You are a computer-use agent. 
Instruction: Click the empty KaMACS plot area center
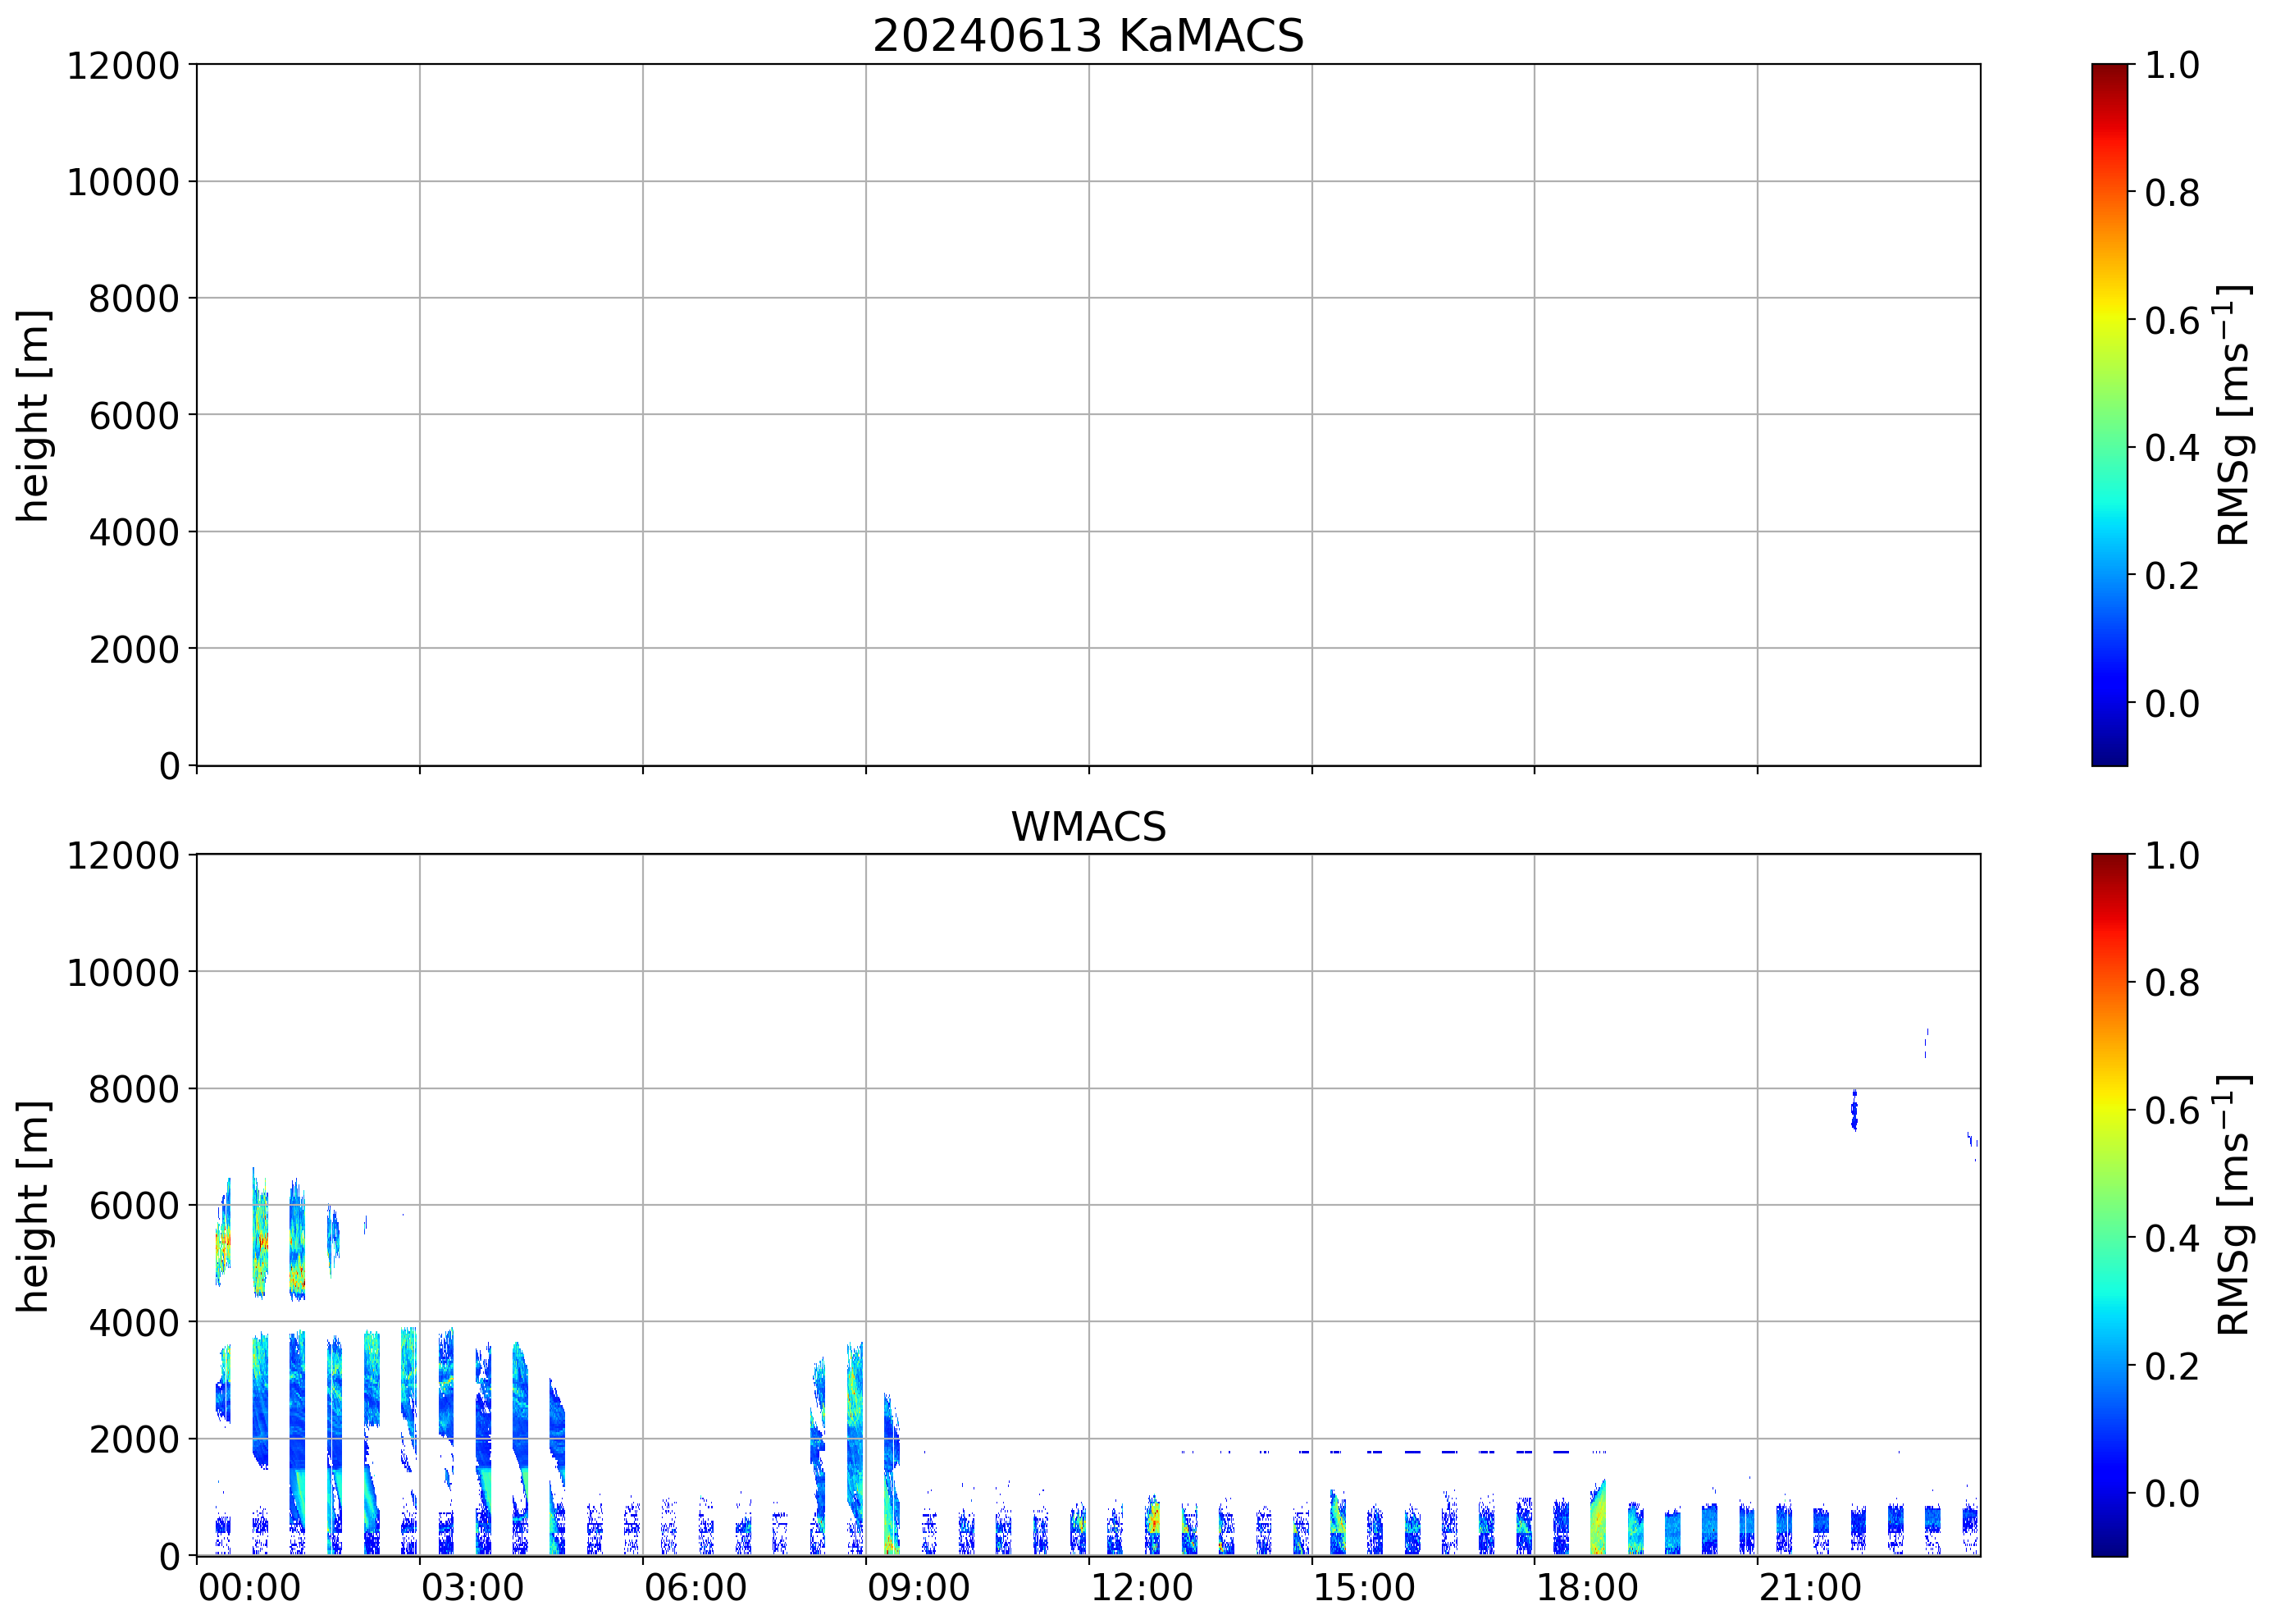(x=1087, y=415)
